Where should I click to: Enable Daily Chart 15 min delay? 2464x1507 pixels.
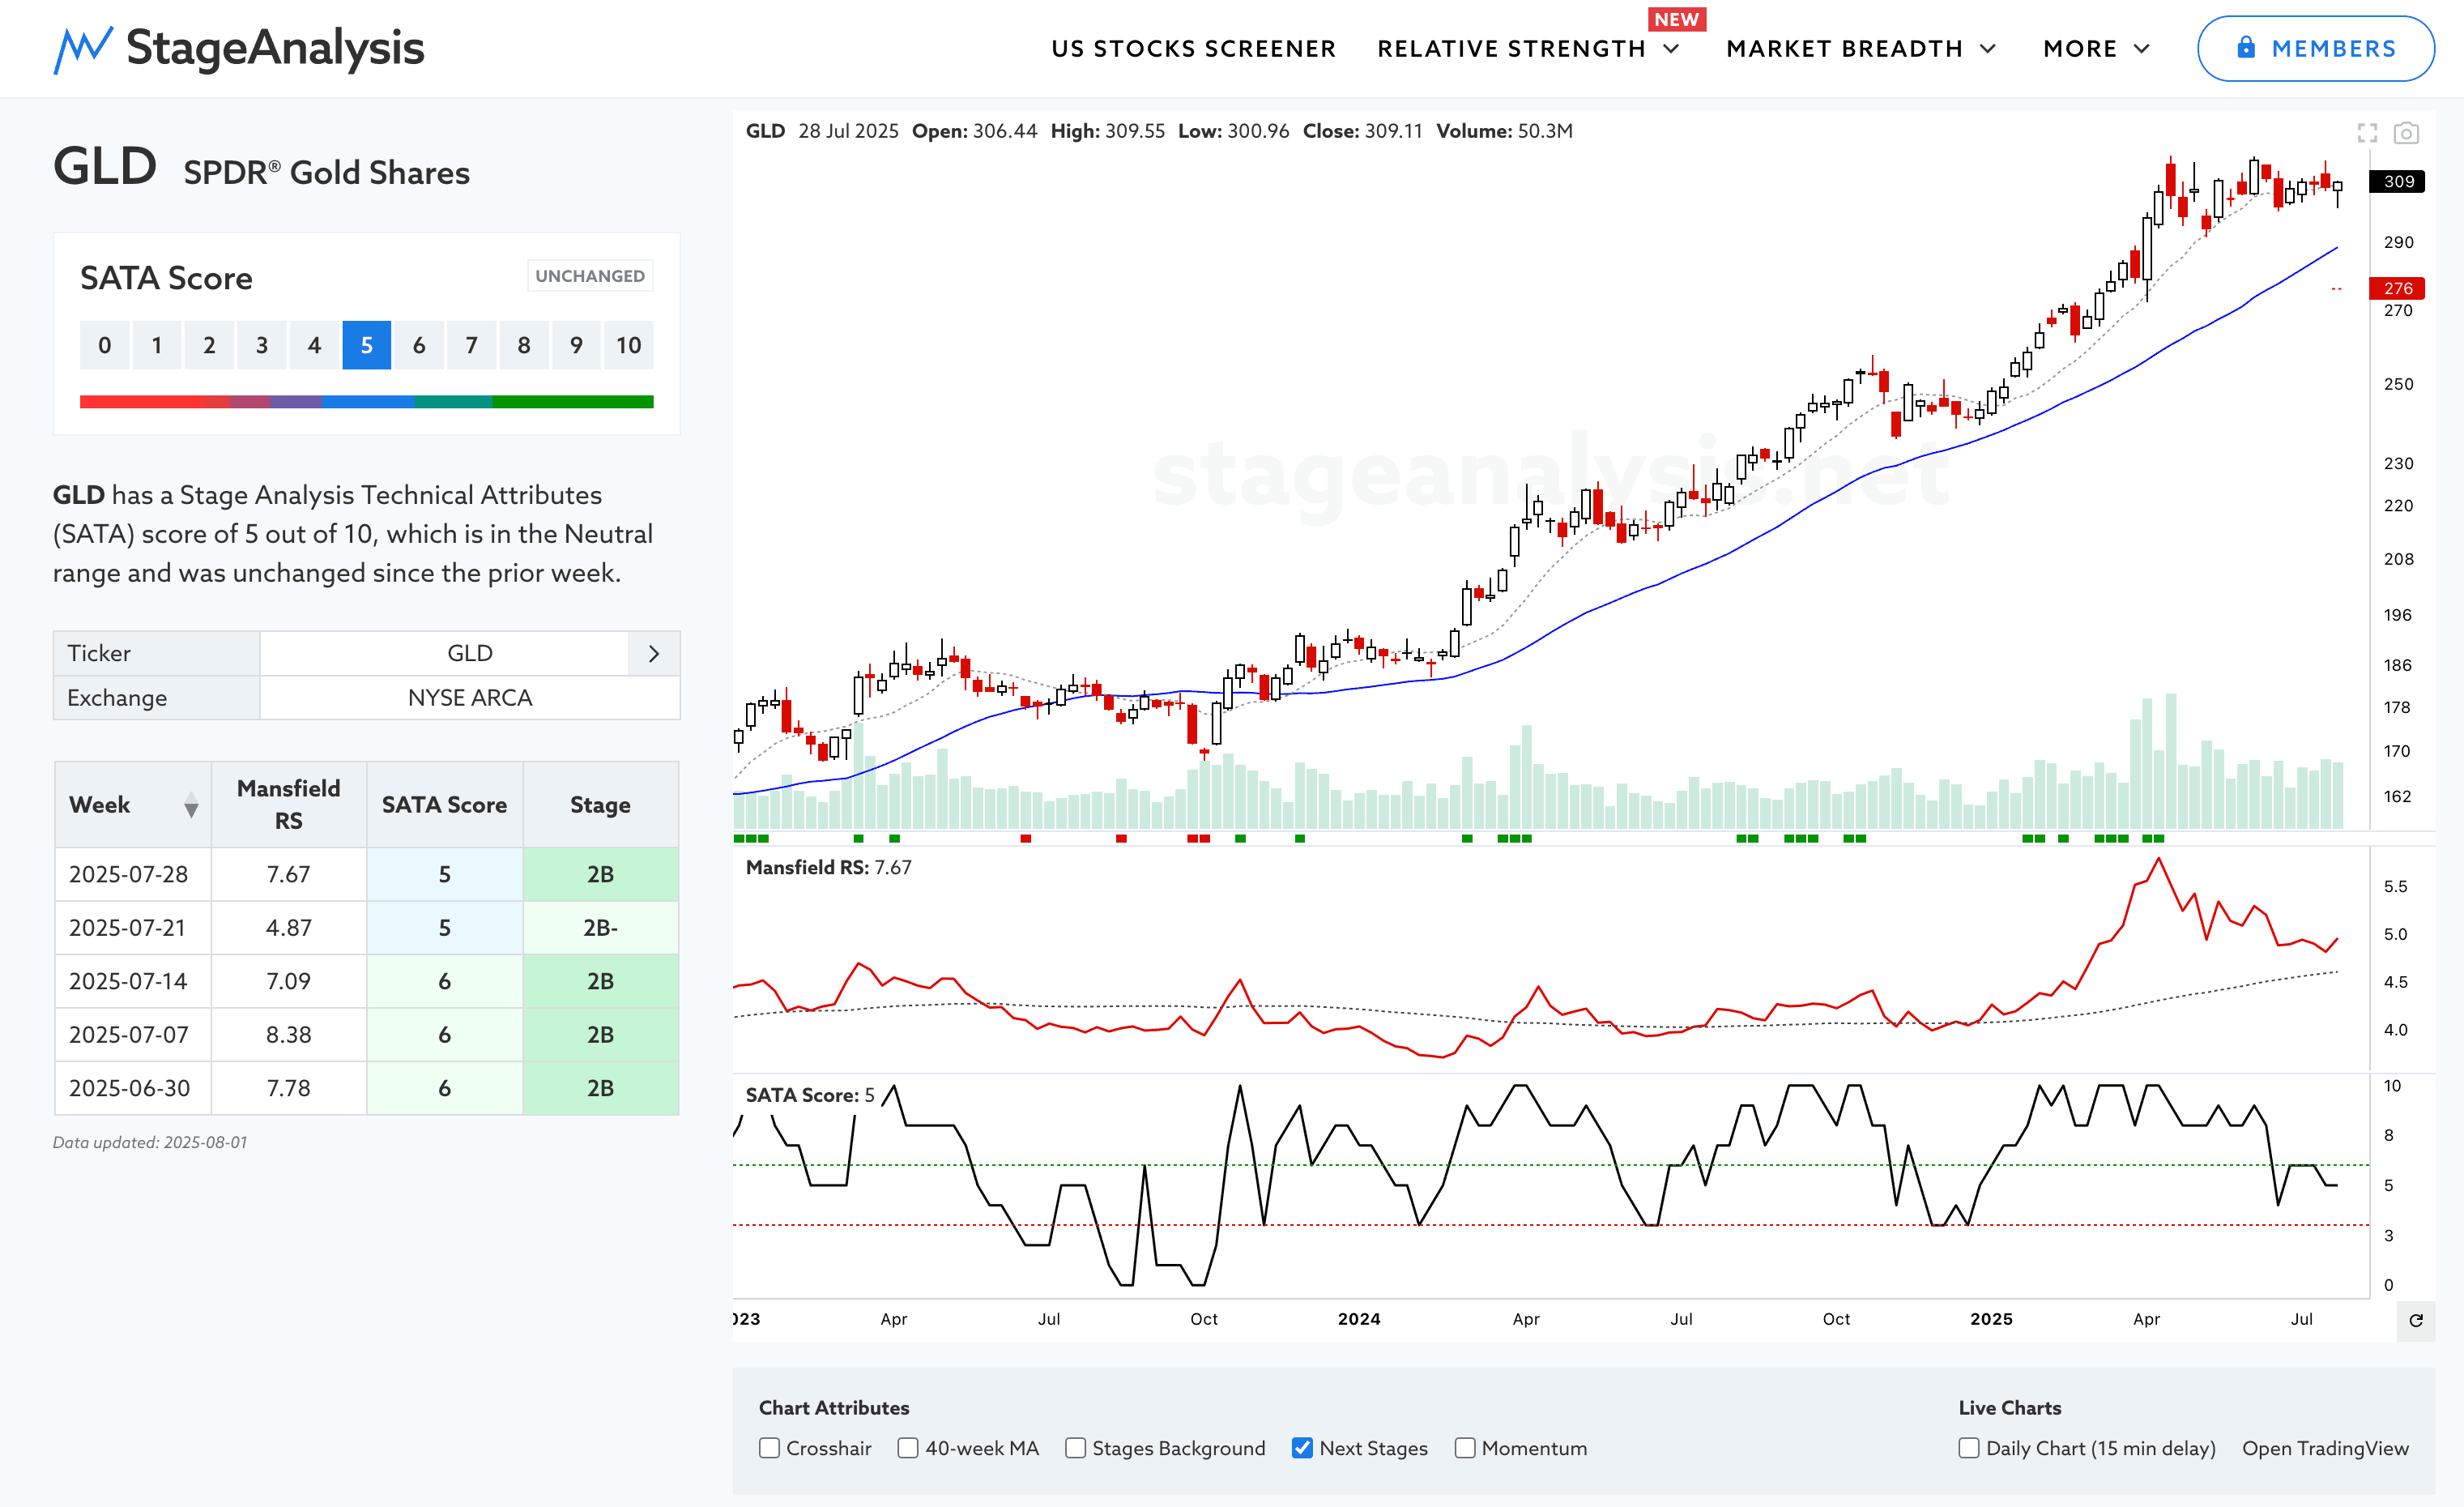(1969, 1448)
